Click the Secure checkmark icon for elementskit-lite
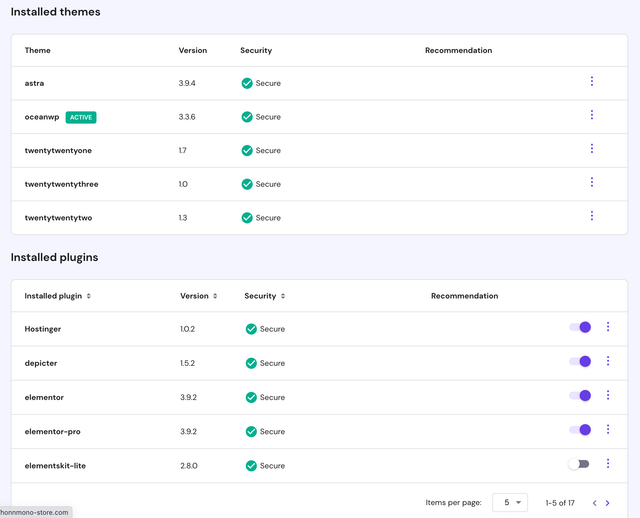 point(251,466)
